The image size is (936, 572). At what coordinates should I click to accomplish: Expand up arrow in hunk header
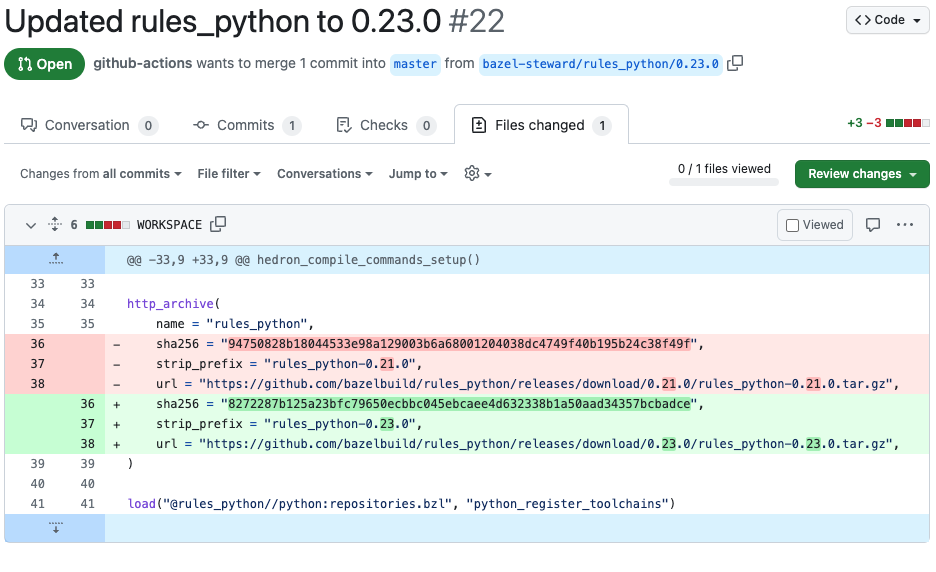pyautogui.click(x=56, y=259)
